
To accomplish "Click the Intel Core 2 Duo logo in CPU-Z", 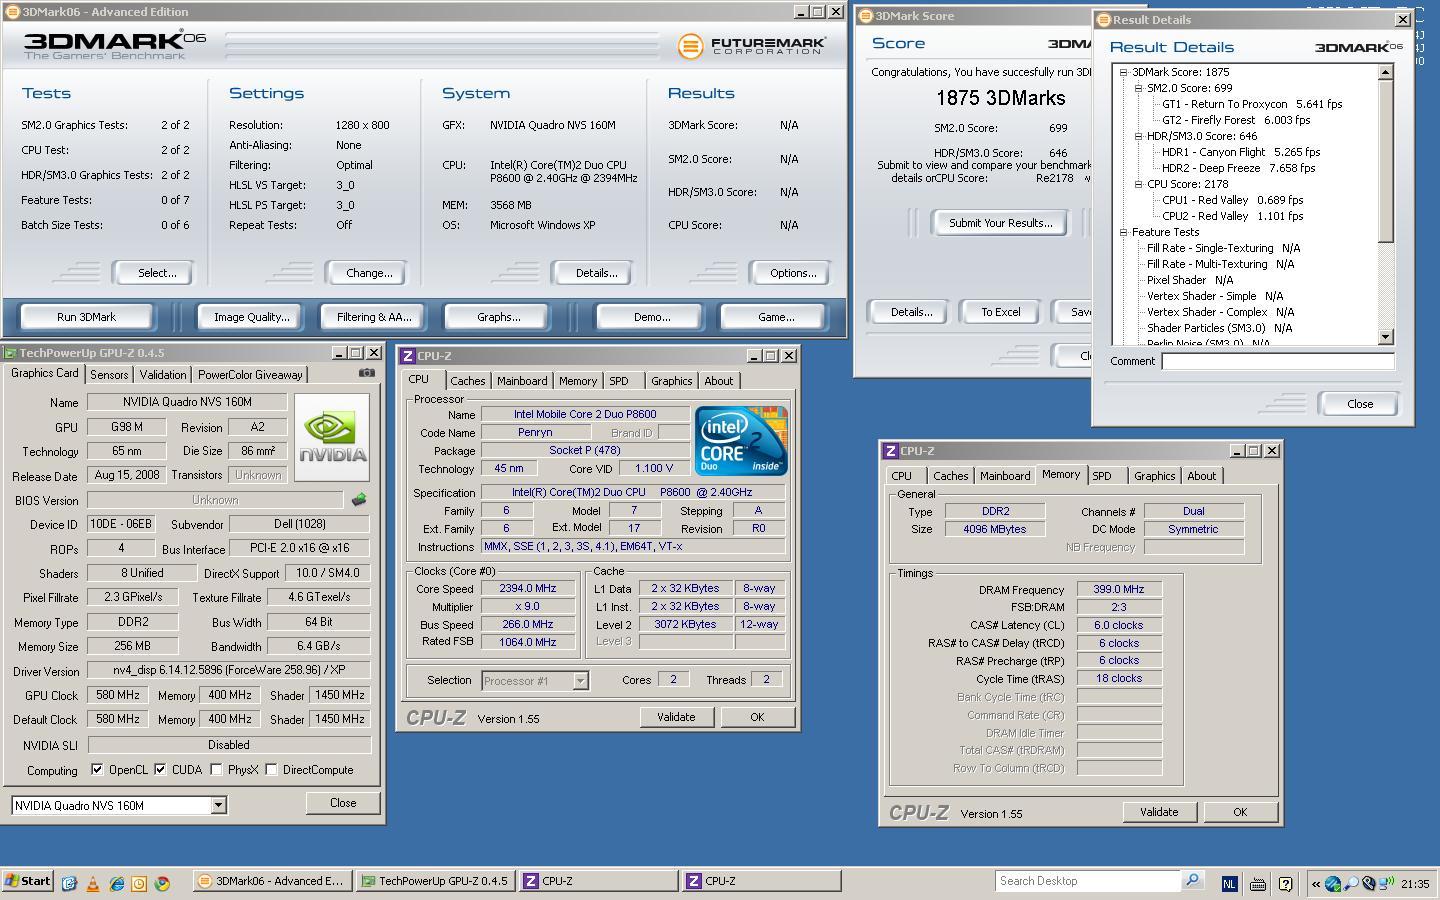I will (741, 441).
